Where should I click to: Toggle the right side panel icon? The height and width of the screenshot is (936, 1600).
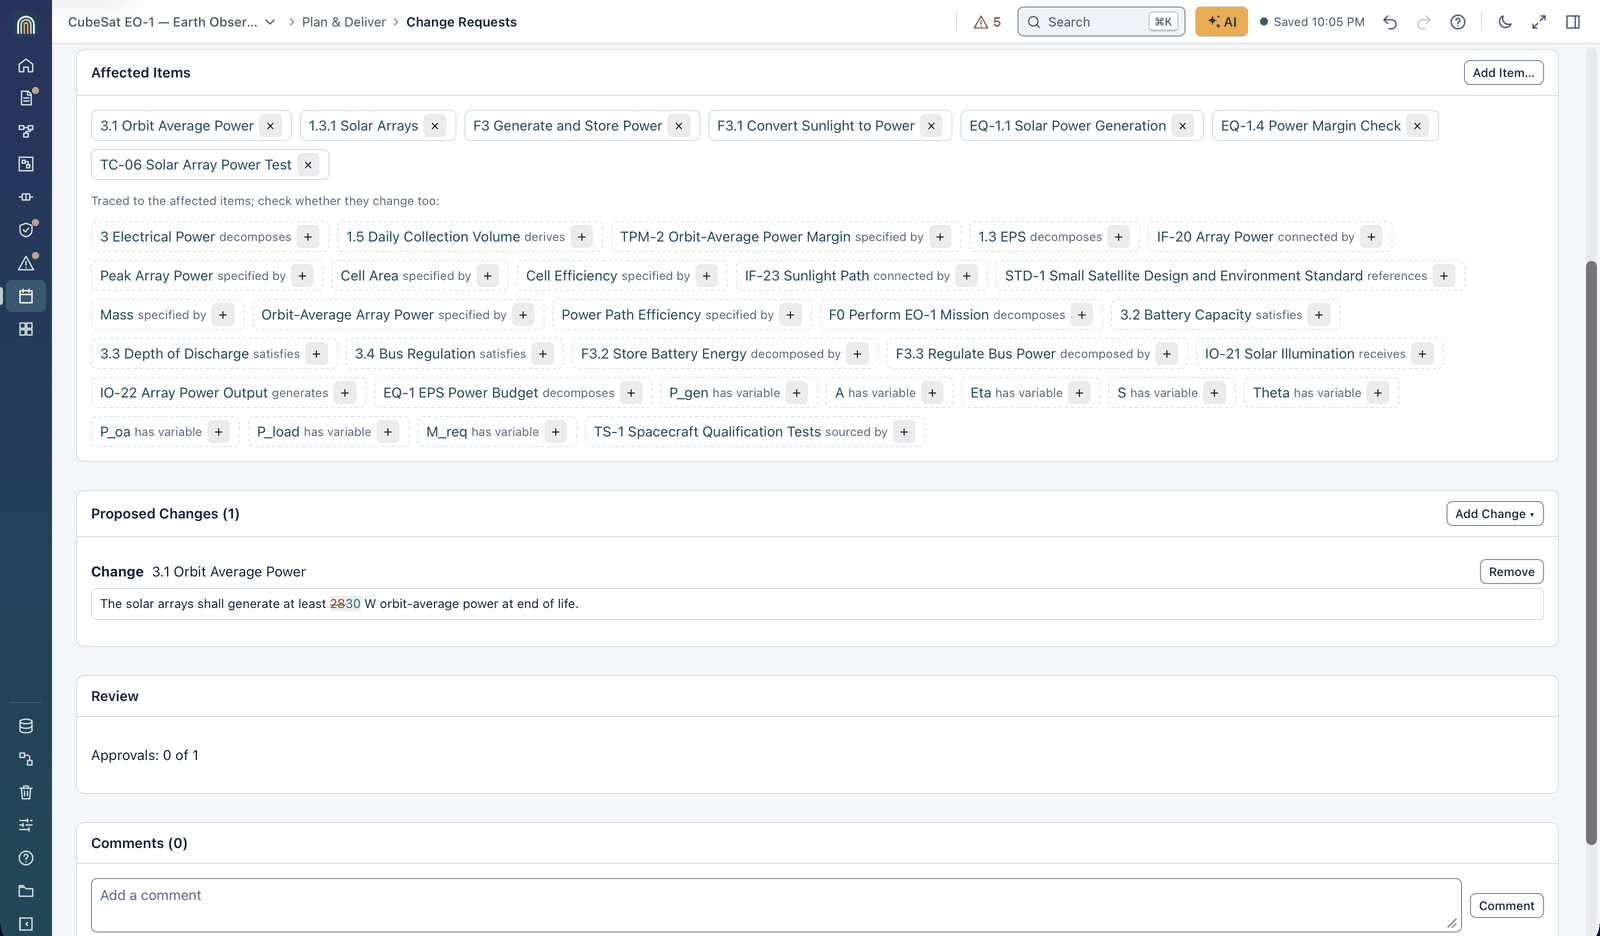click(1573, 22)
